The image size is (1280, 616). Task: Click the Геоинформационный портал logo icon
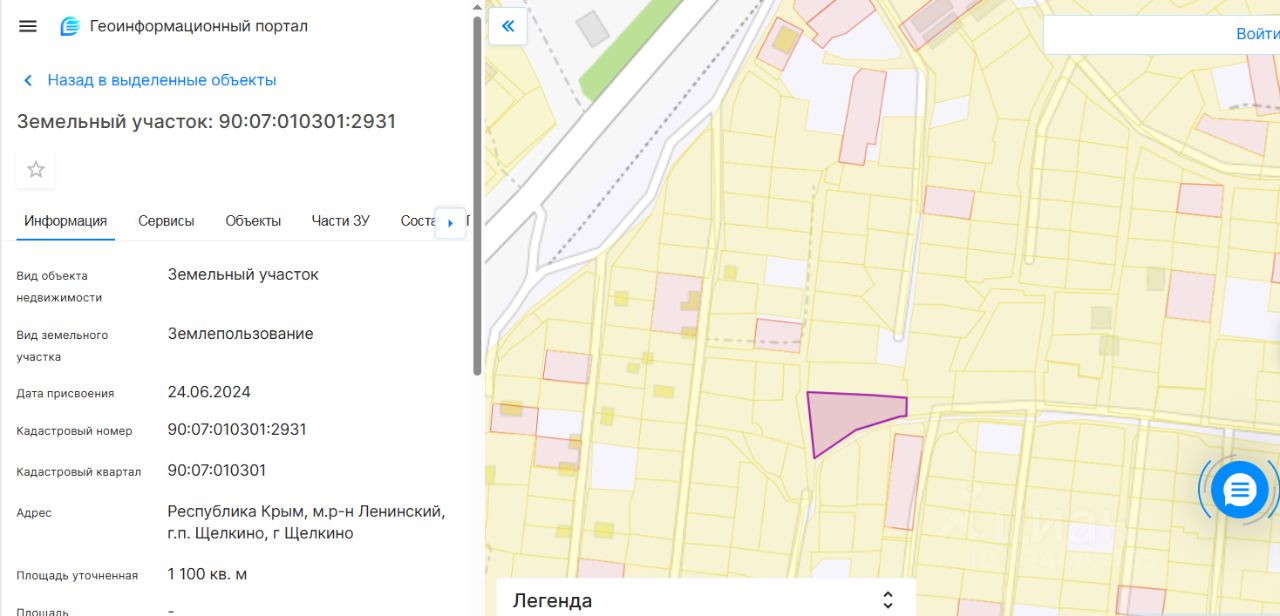69,27
